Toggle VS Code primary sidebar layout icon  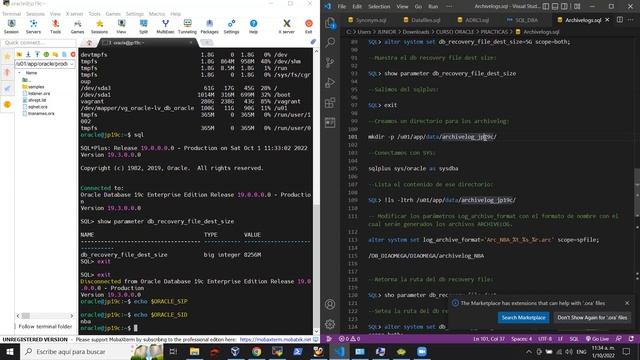pos(546,7)
